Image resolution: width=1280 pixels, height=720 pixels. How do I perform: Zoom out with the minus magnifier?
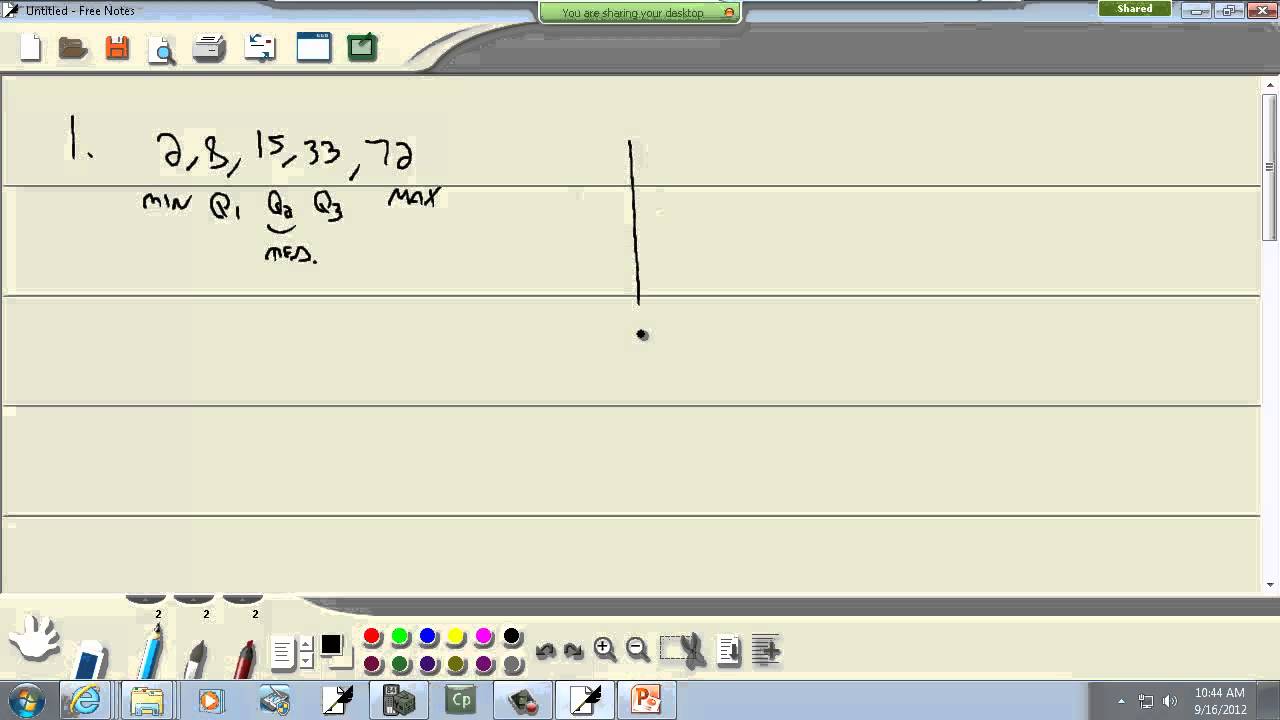(637, 649)
